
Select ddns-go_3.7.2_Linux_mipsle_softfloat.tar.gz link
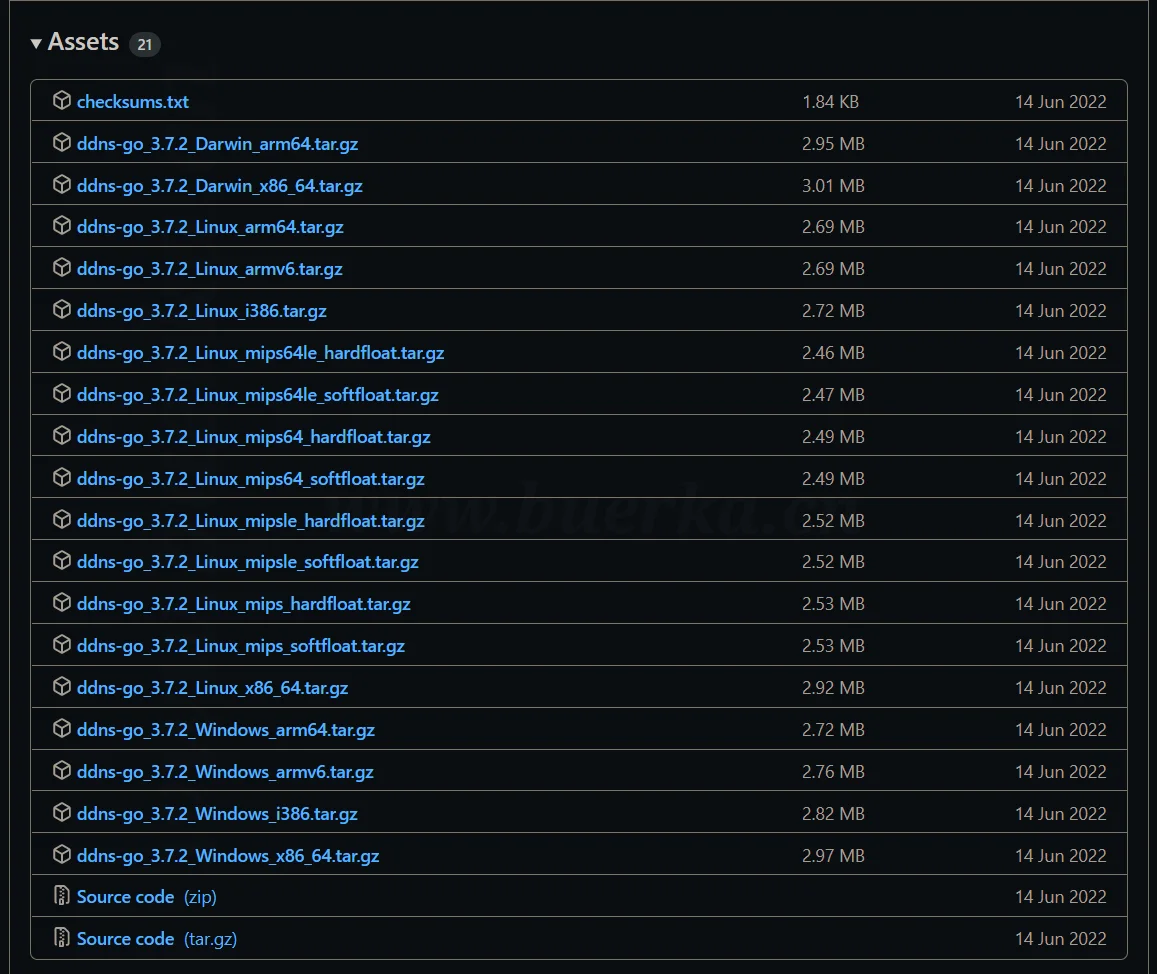(x=247, y=562)
